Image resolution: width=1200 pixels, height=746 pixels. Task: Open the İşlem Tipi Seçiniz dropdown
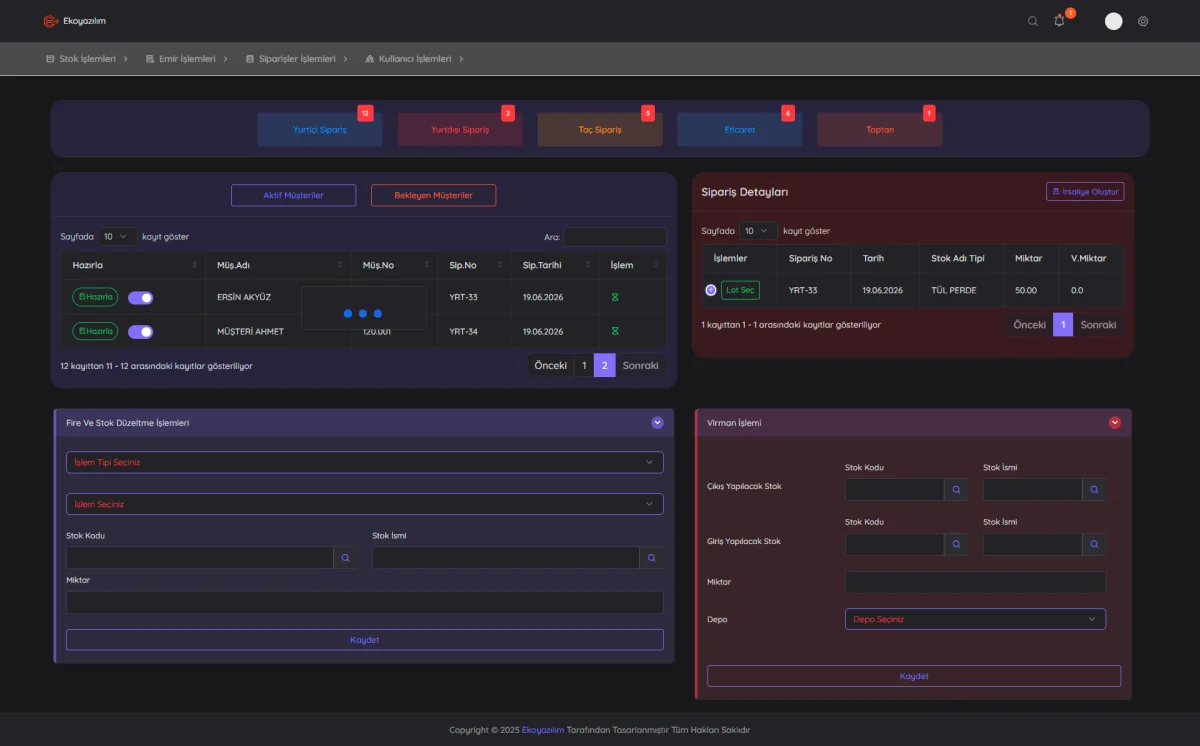pyautogui.click(x=365, y=462)
